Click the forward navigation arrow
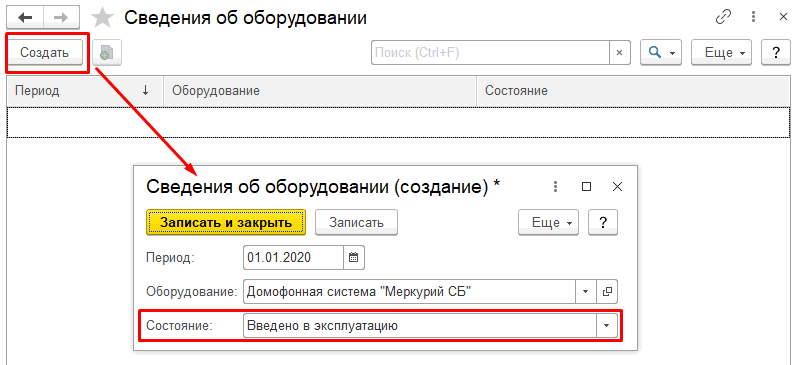Screen dimensions: 800x365 61,18
